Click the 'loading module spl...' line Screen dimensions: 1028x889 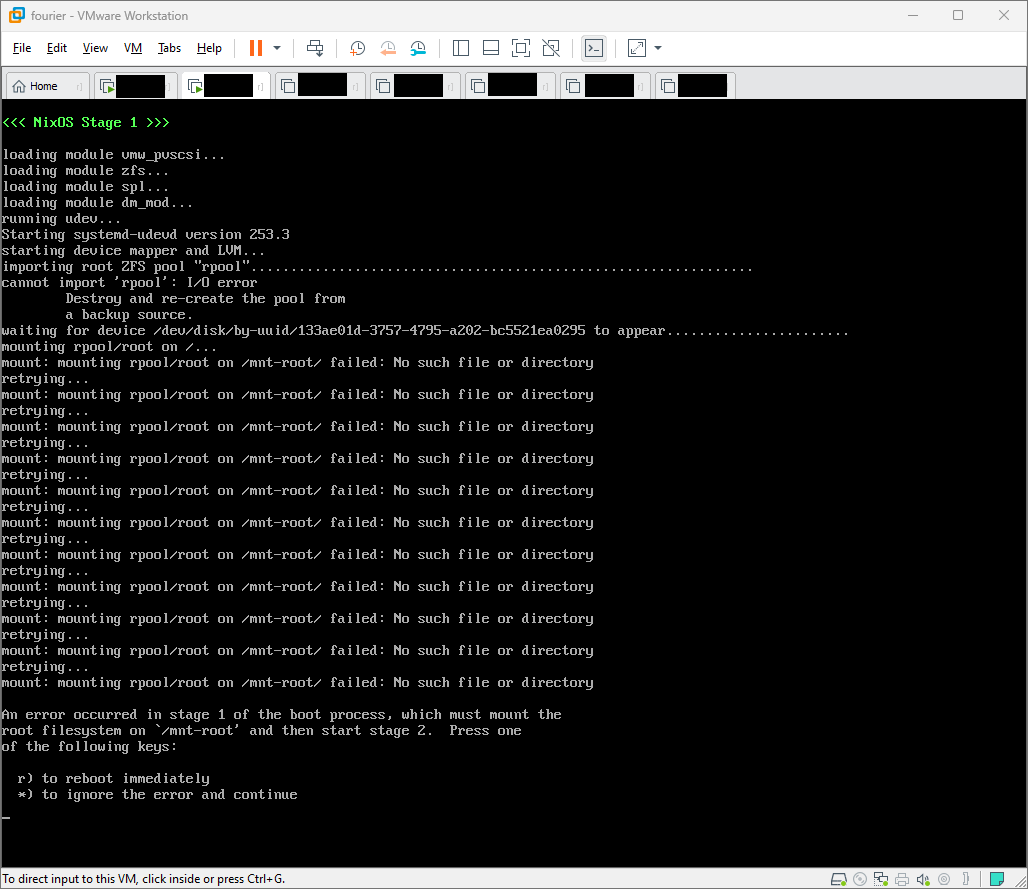tap(85, 187)
